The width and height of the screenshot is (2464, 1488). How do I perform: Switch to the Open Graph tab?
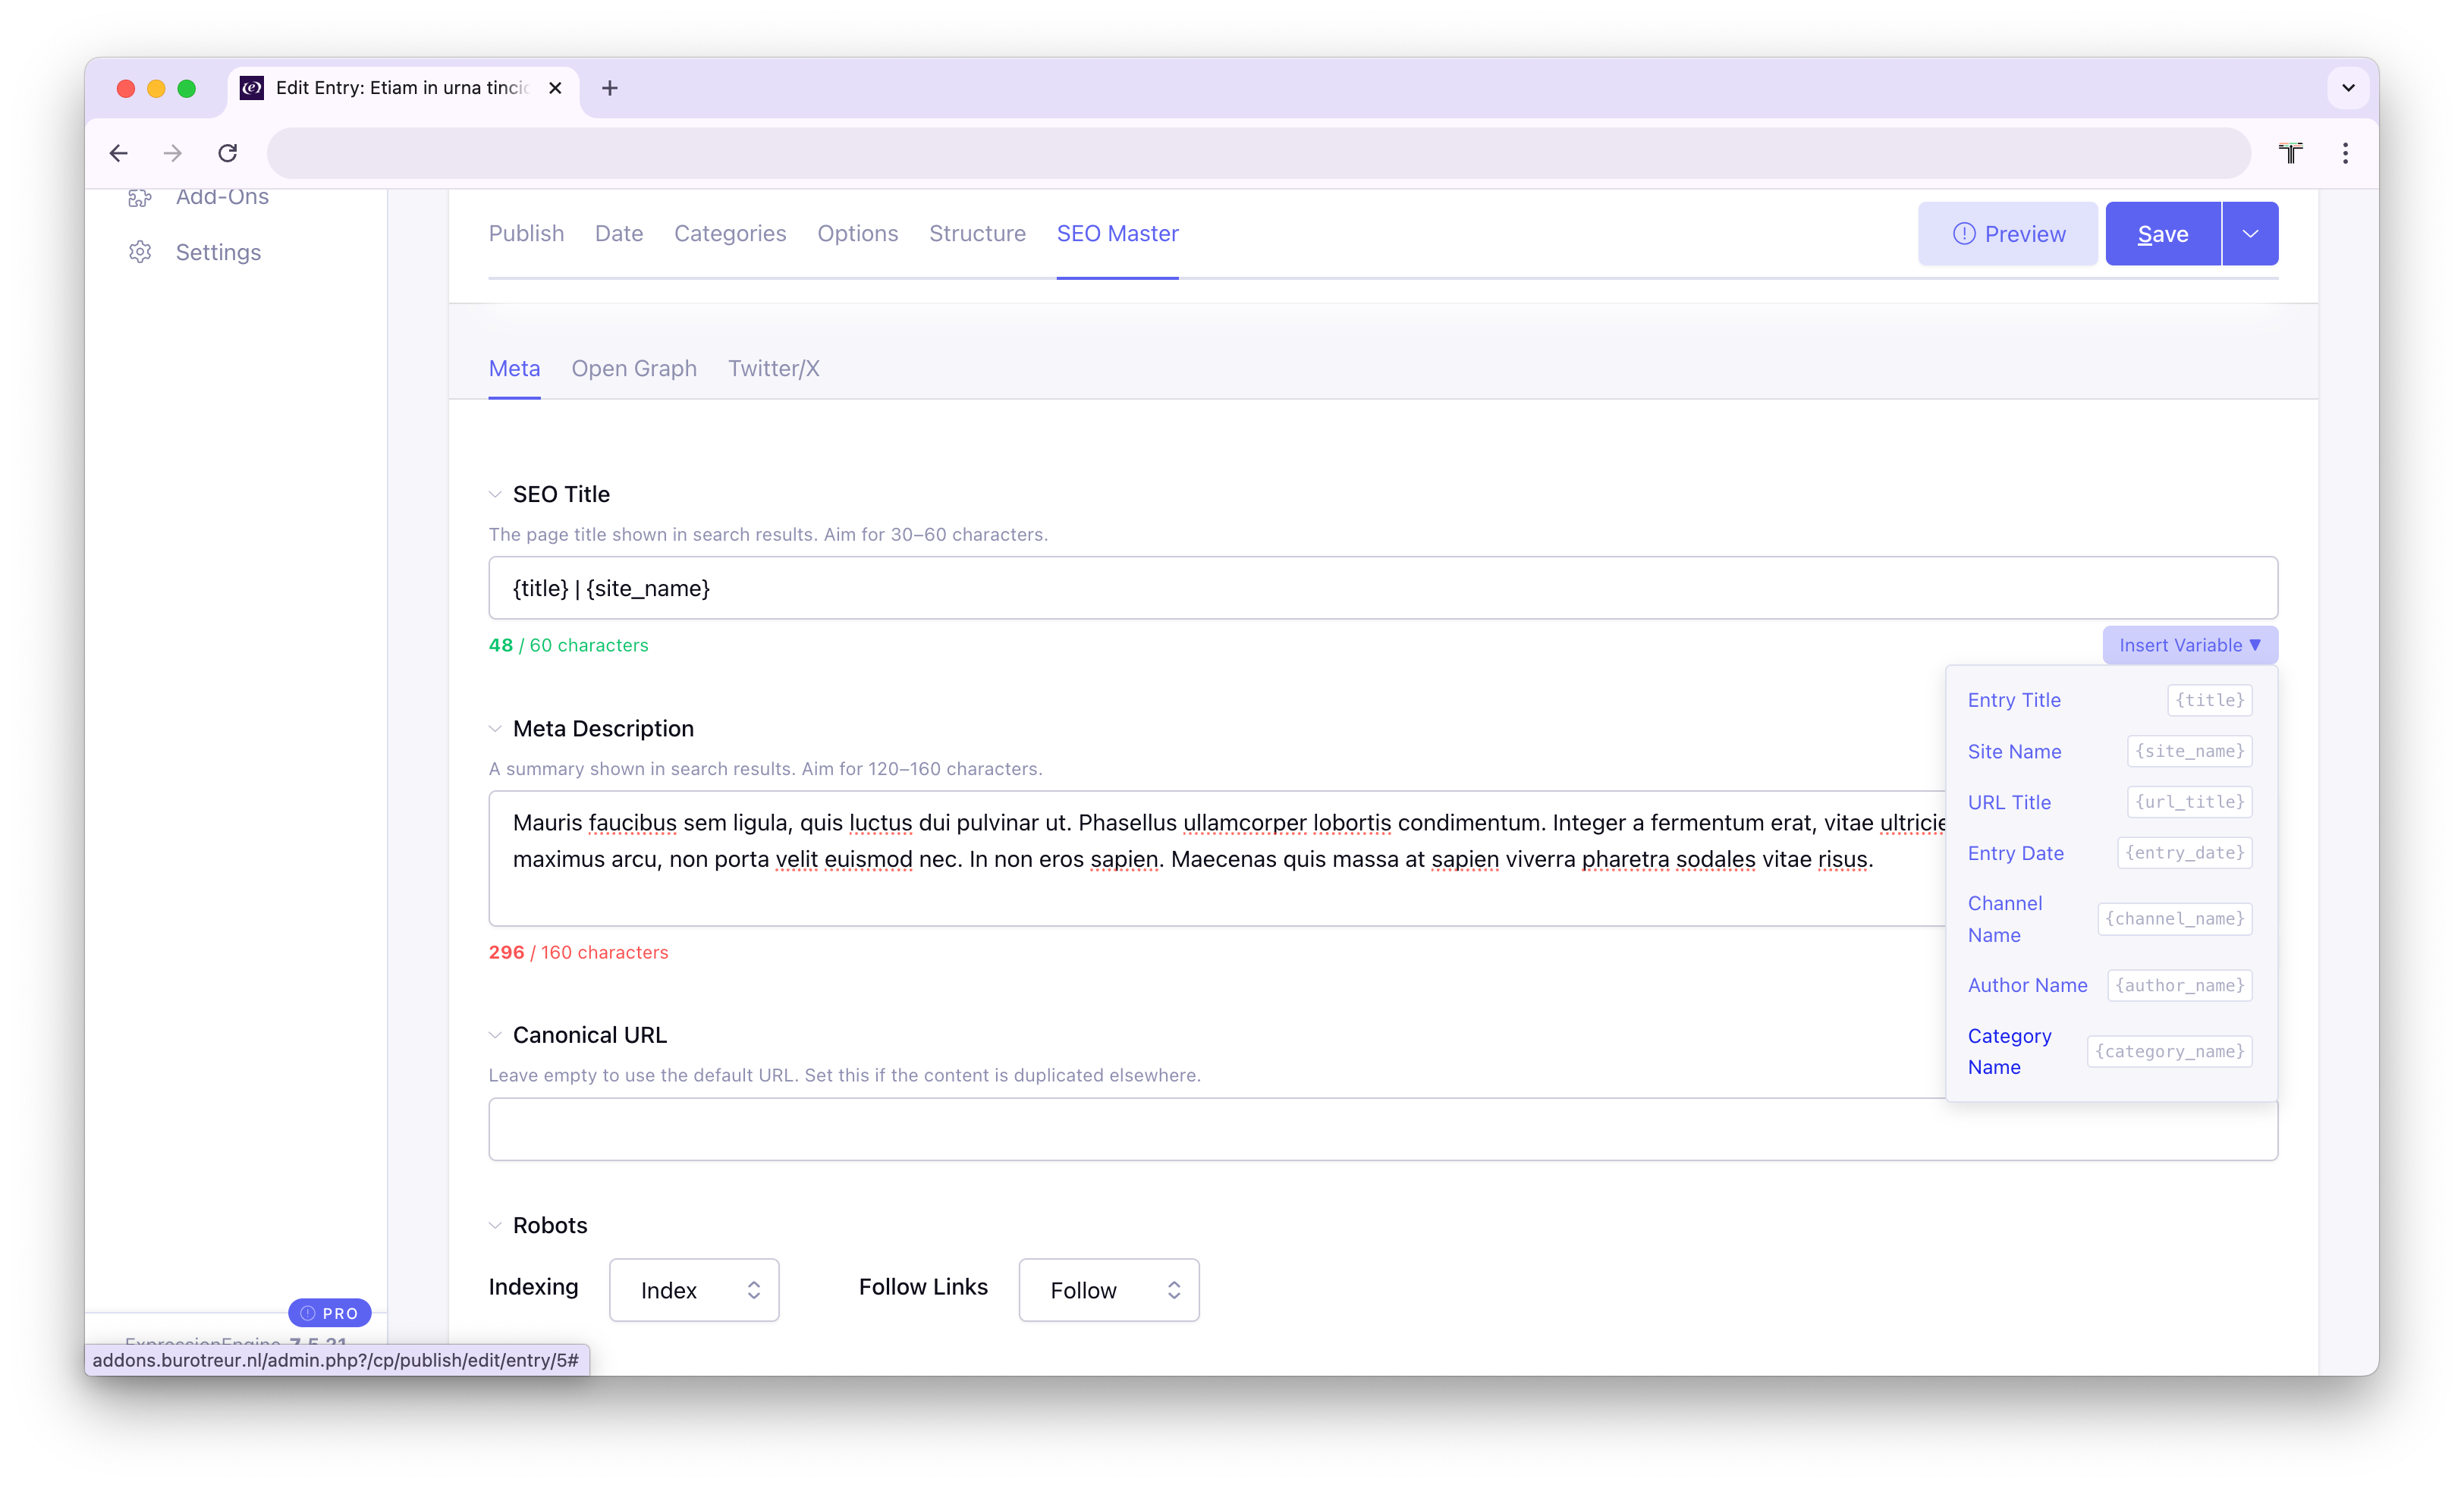pyautogui.click(x=634, y=368)
